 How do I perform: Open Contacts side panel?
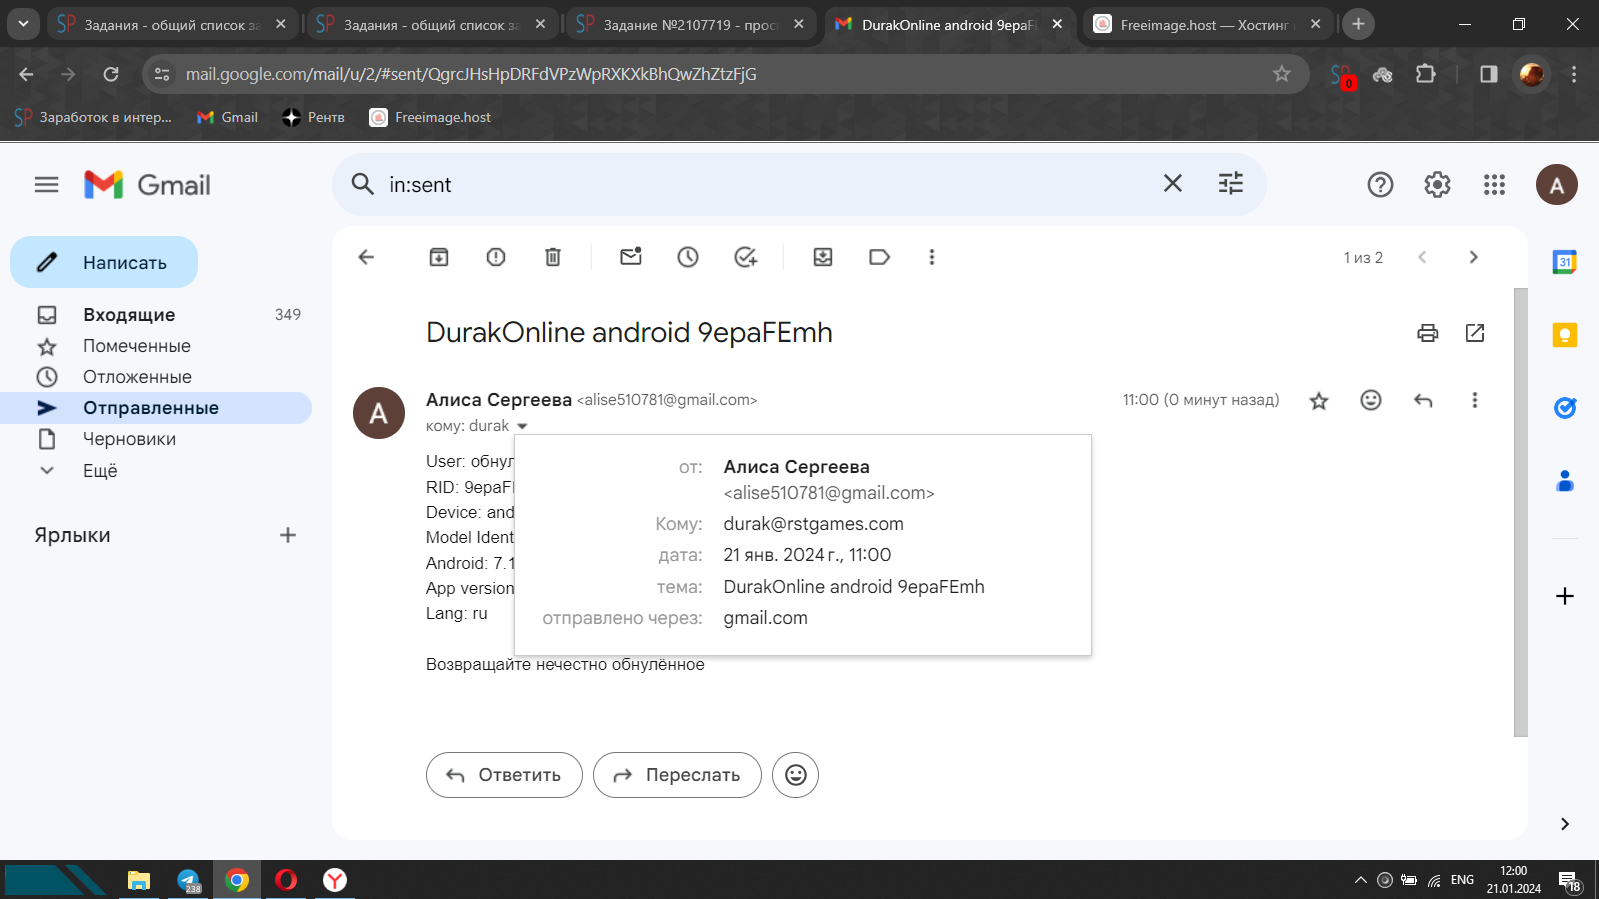[x=1565, y=481]
